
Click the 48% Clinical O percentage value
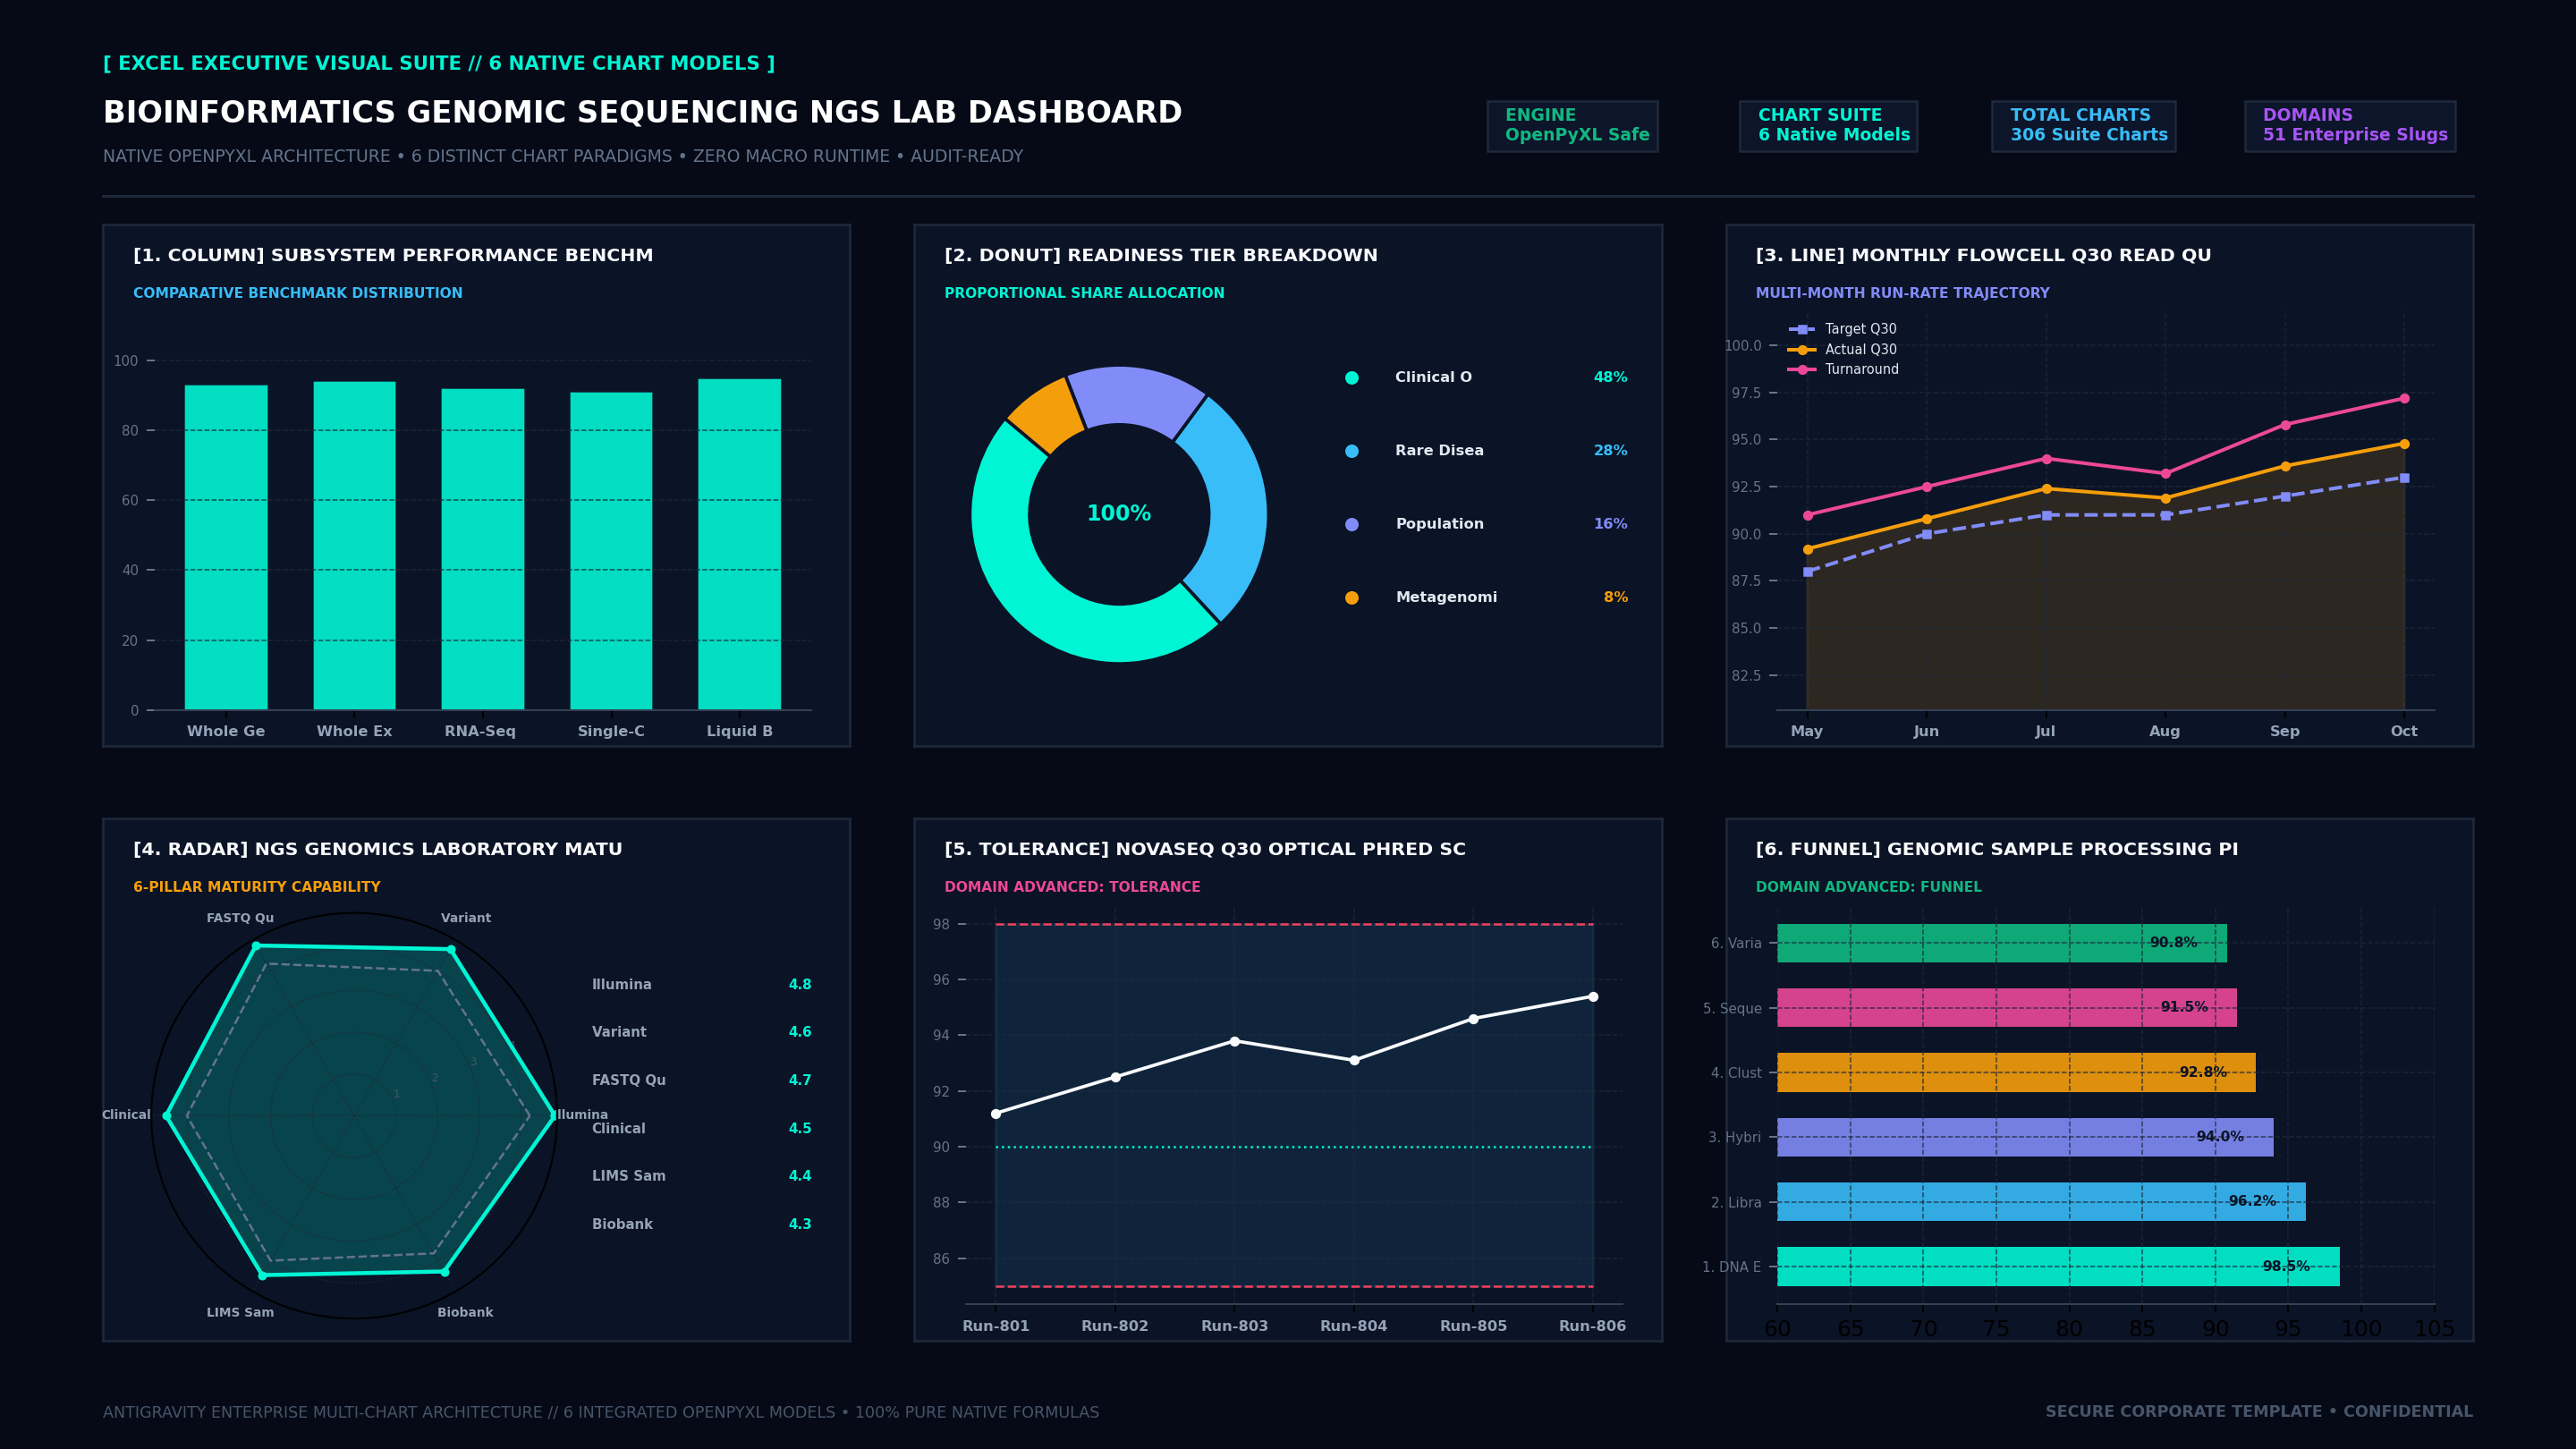click(1610, 378)
